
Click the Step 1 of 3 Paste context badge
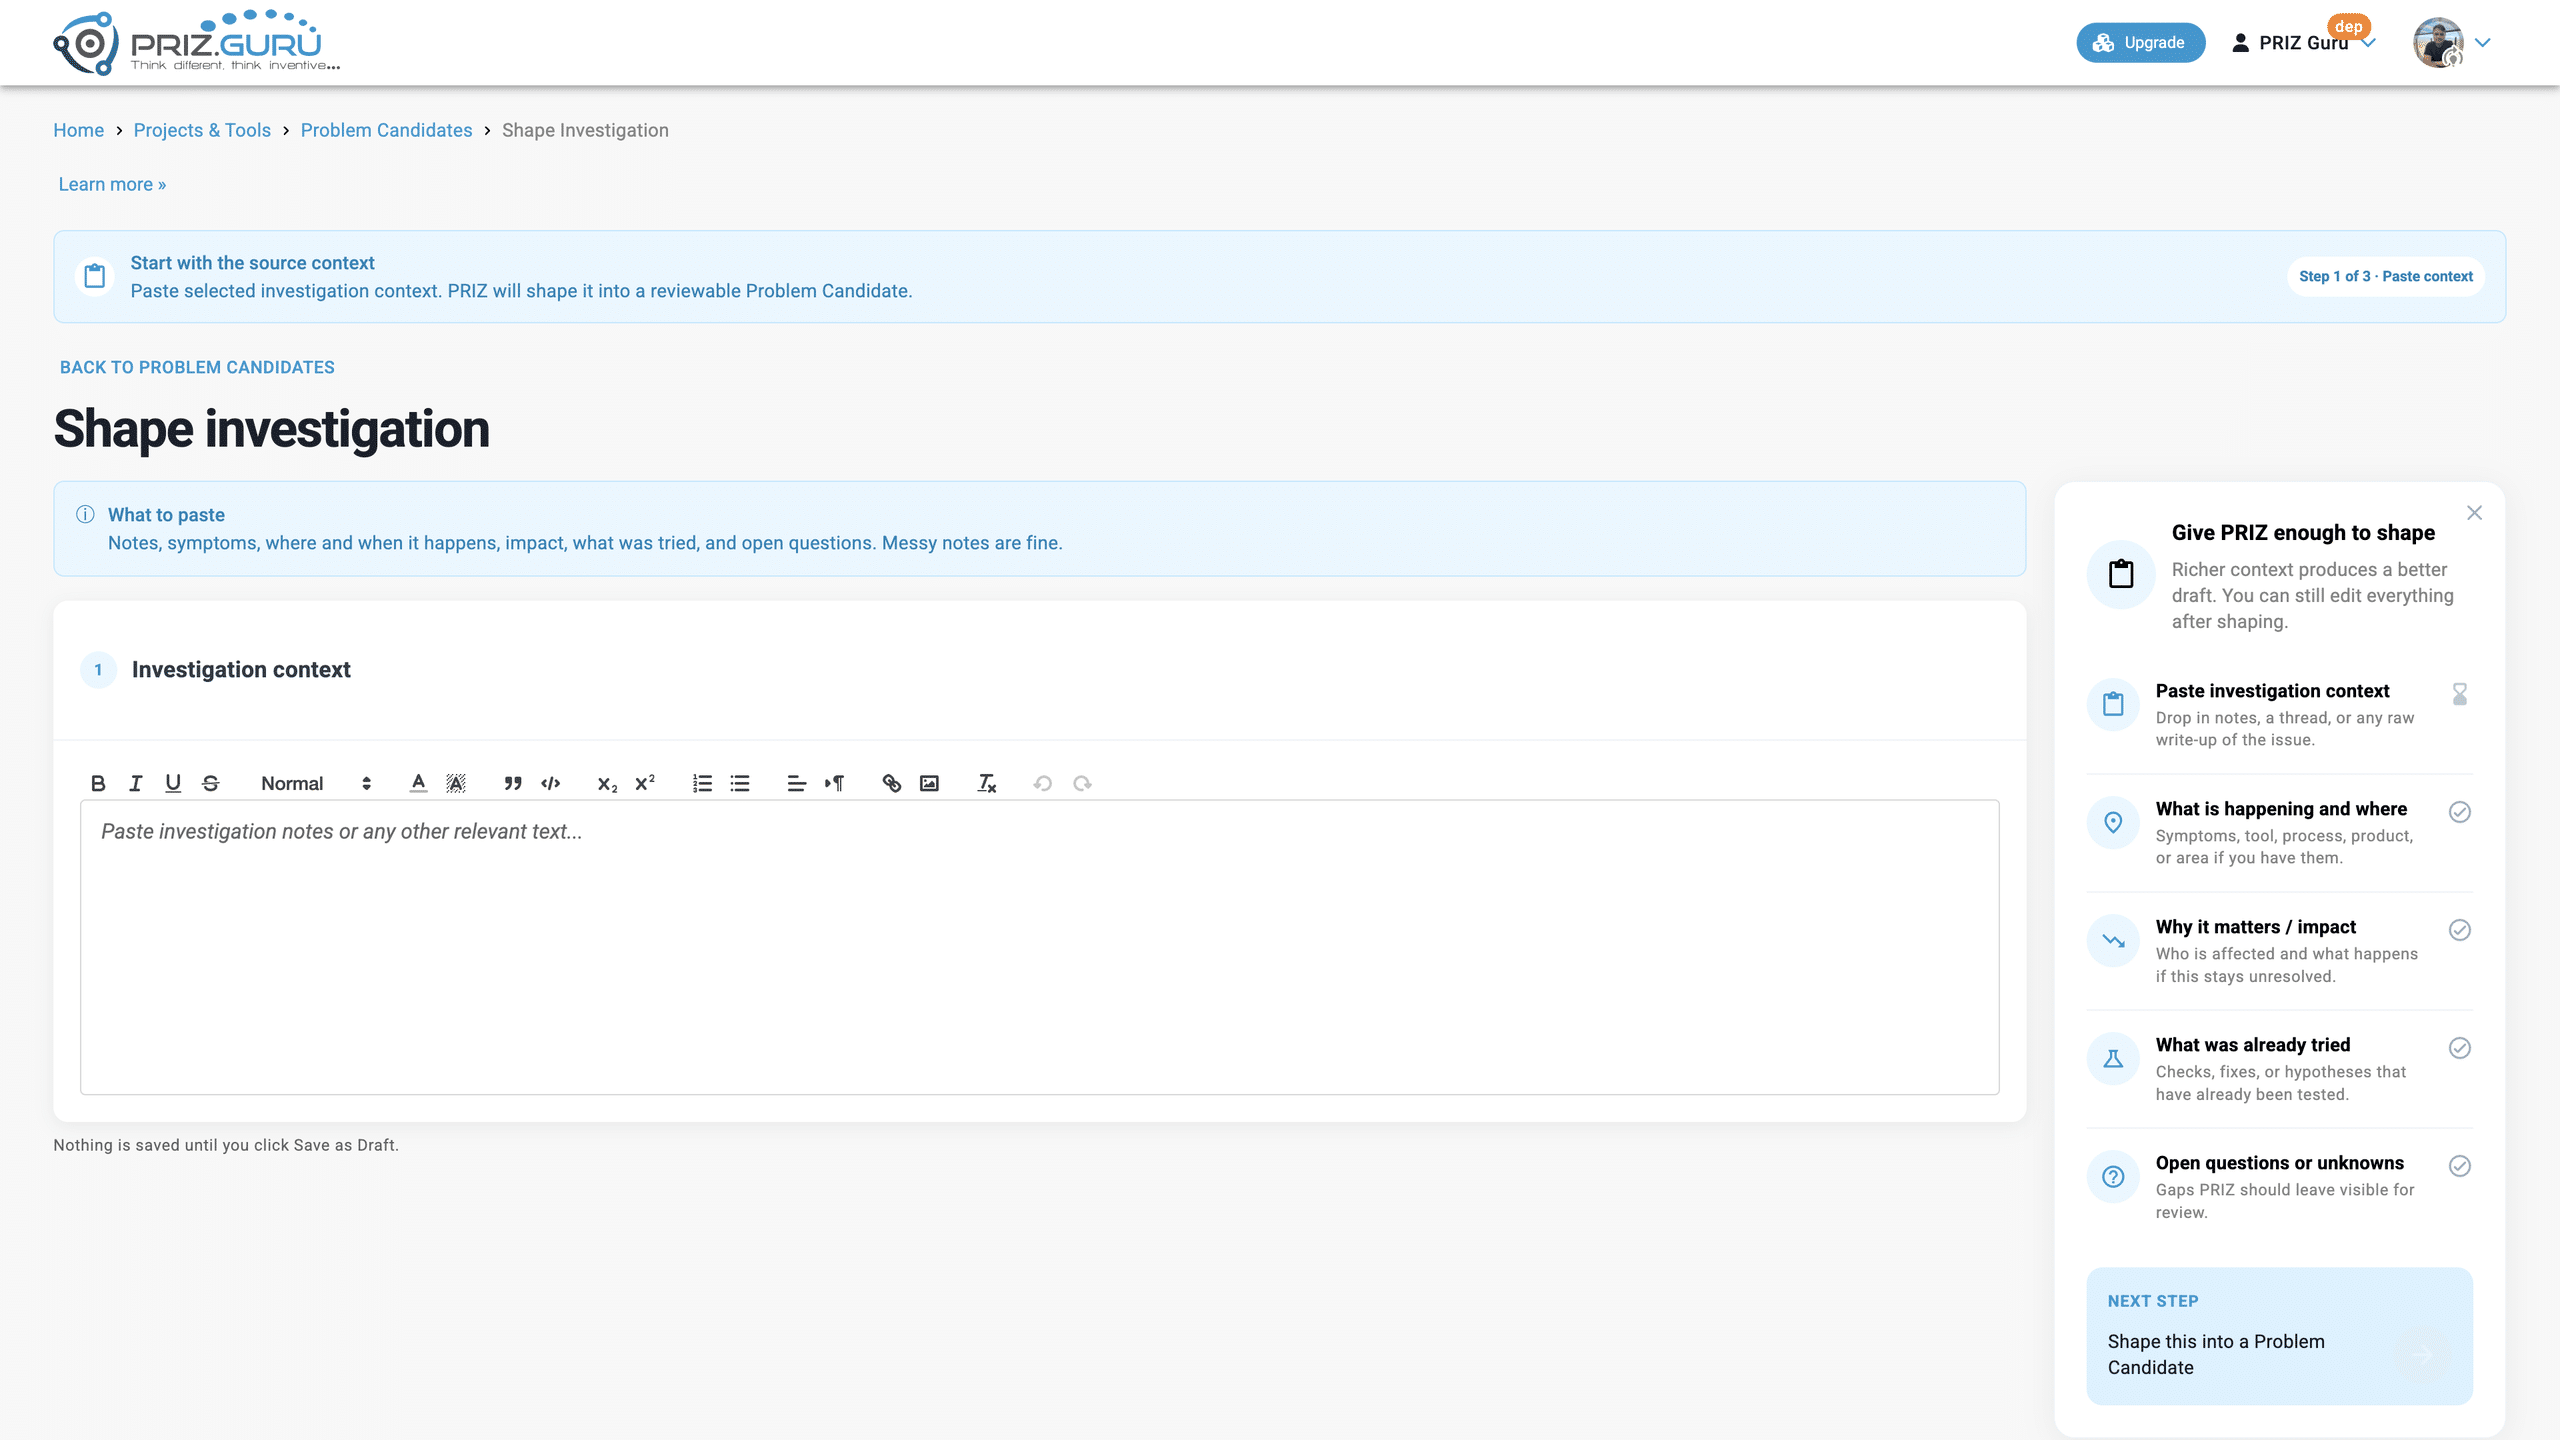(x=2386, y=276)
